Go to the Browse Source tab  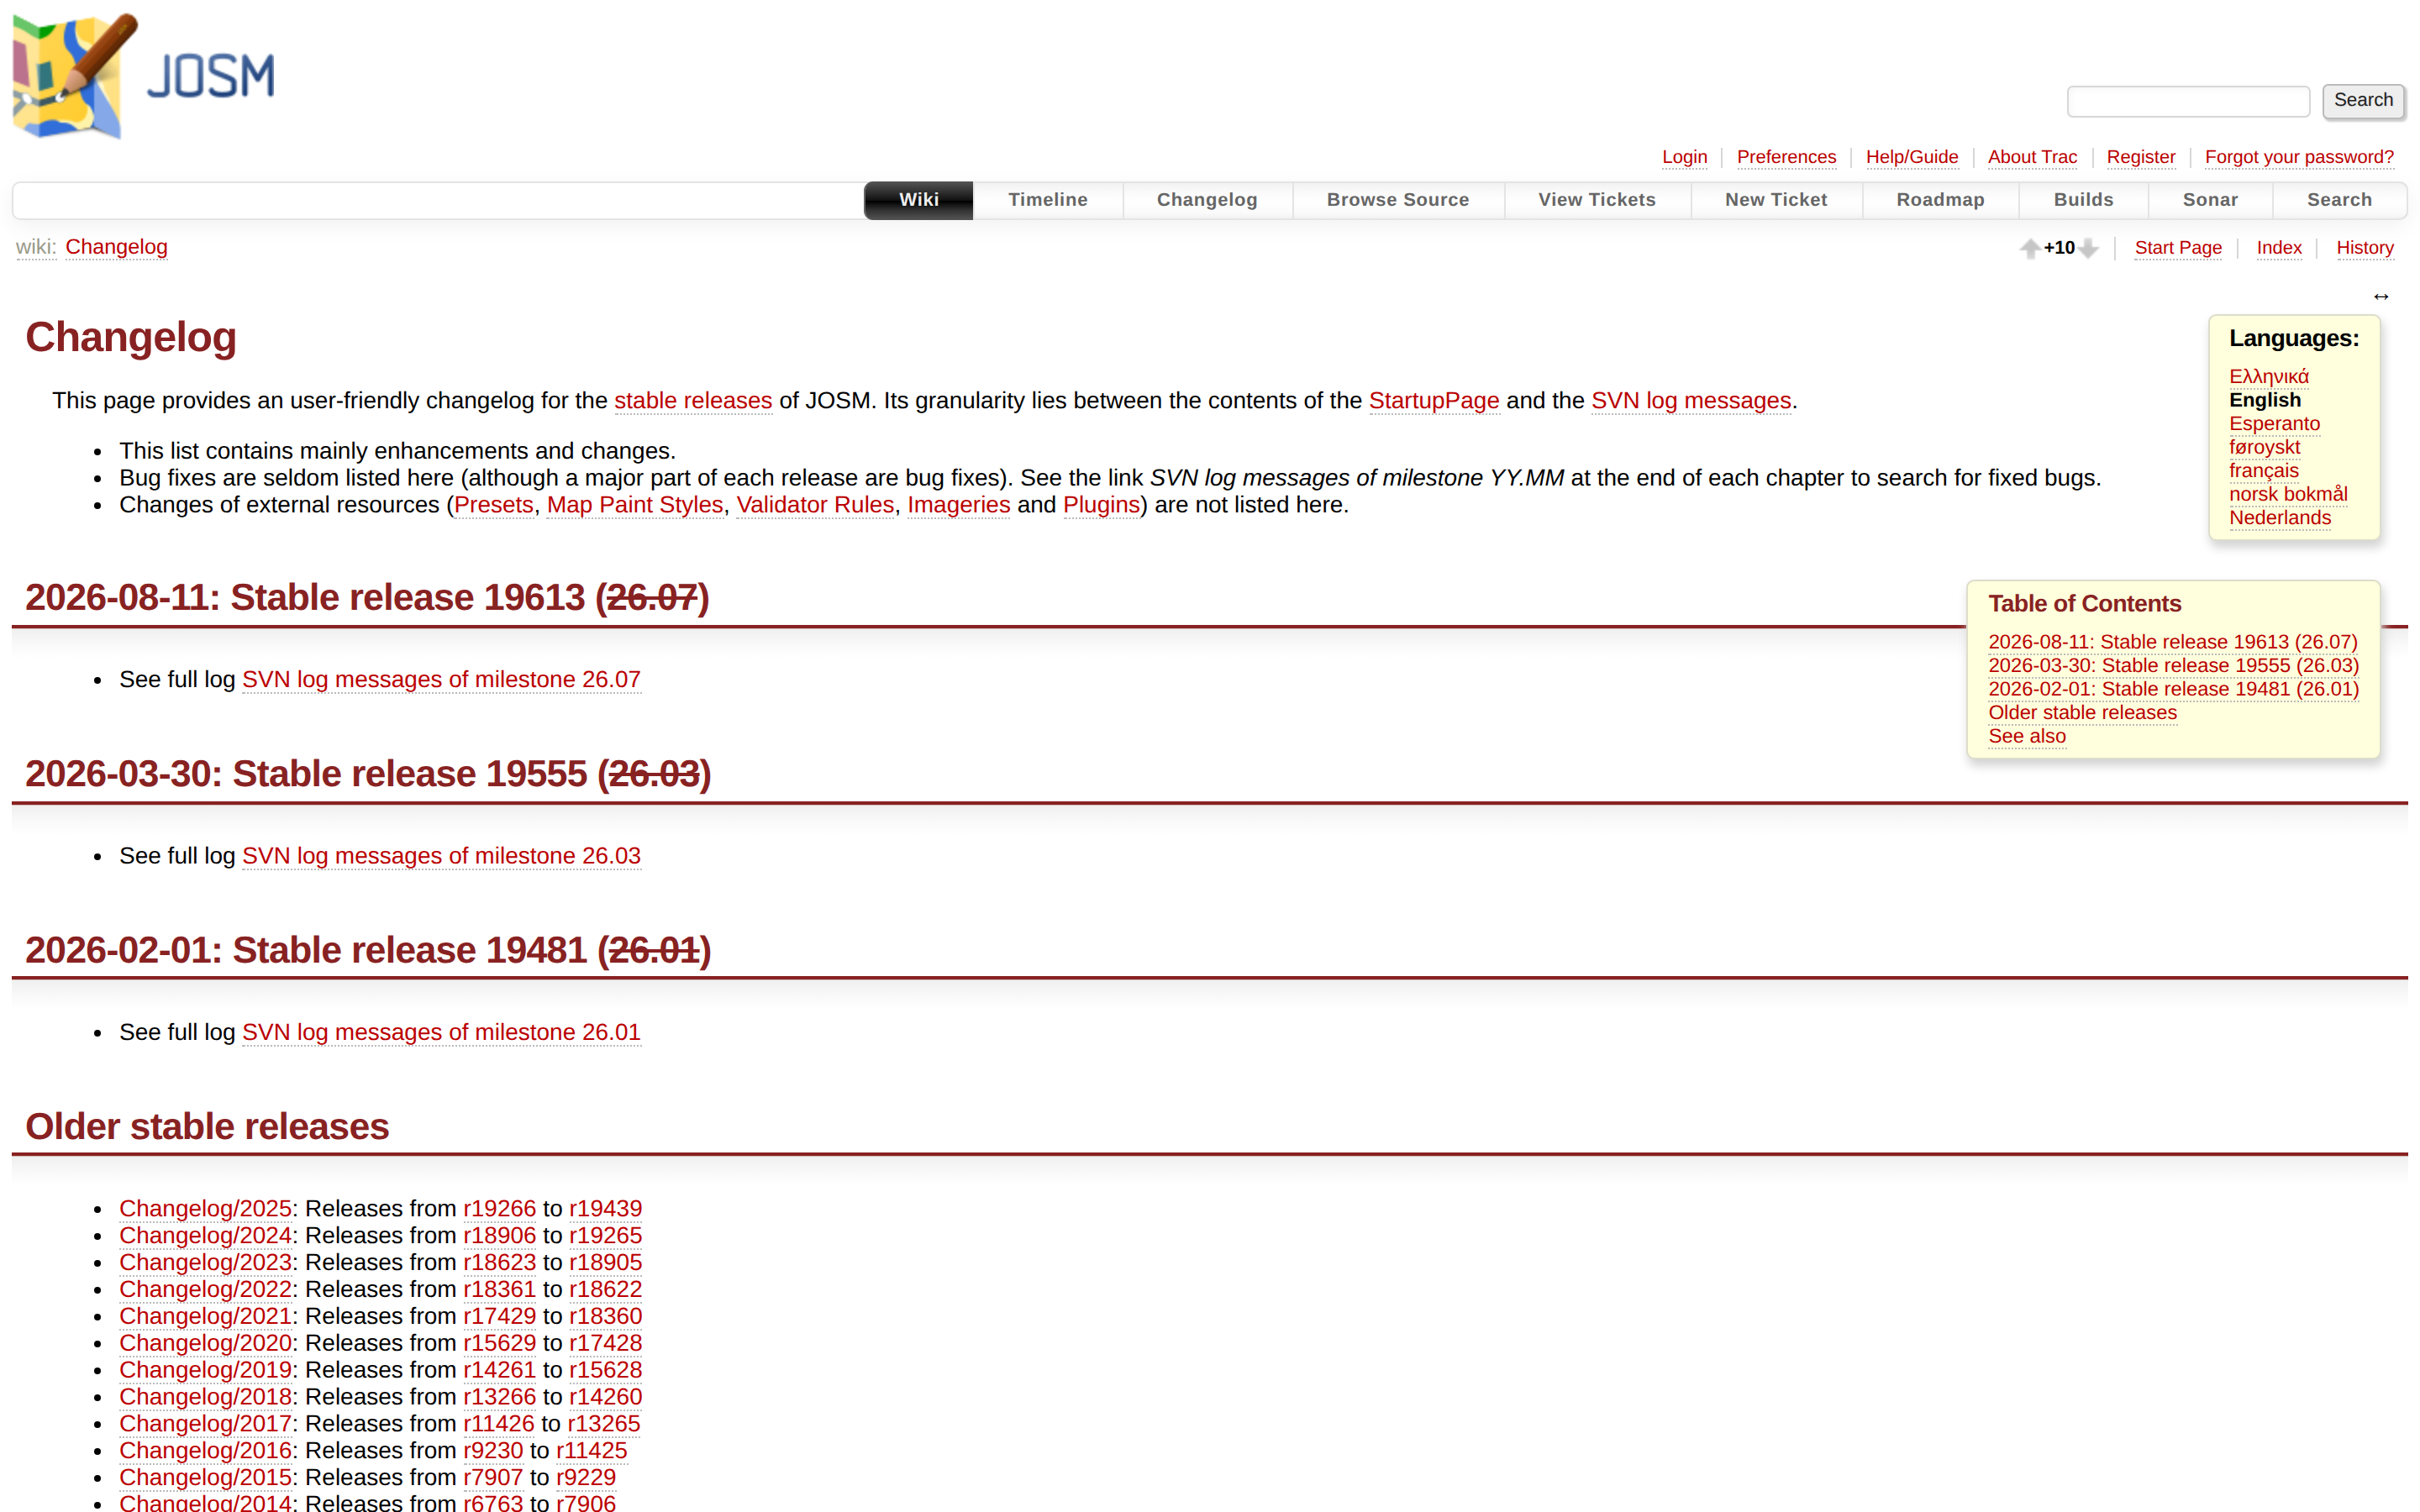pos(1398,200)
